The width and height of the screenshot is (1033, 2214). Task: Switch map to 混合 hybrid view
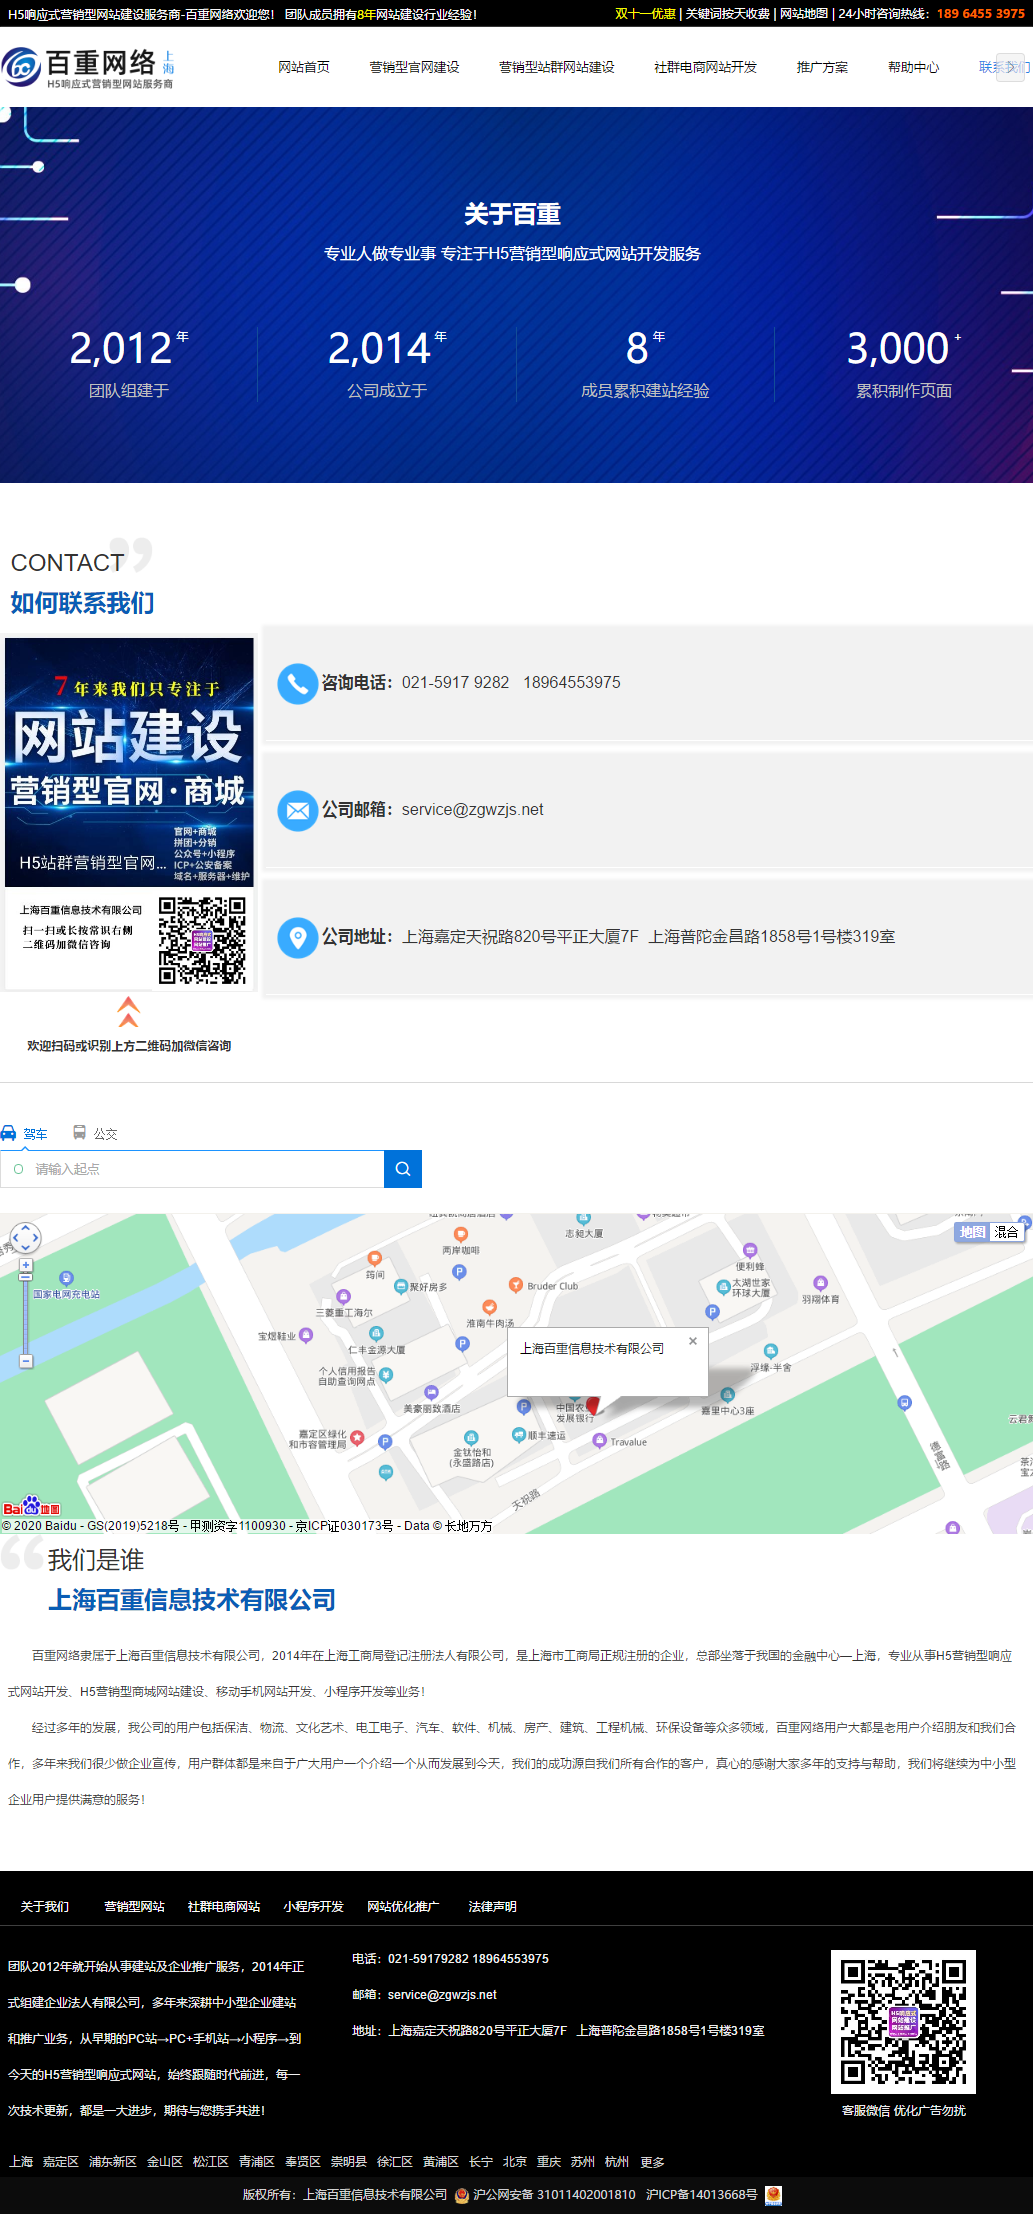(x=1006, y=1232)
